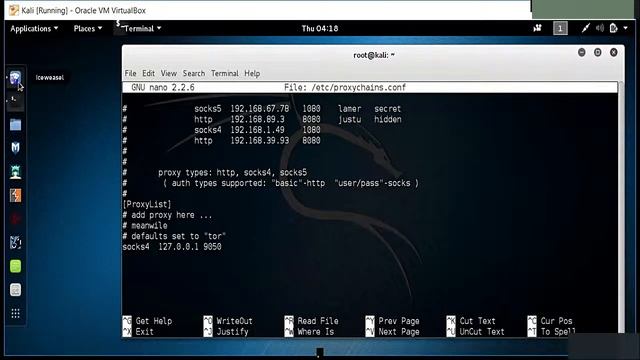Viewport: 640px width, 360px height.
Task: Click the '# defaults set to "tor"' line
Action: coord(174,236)
